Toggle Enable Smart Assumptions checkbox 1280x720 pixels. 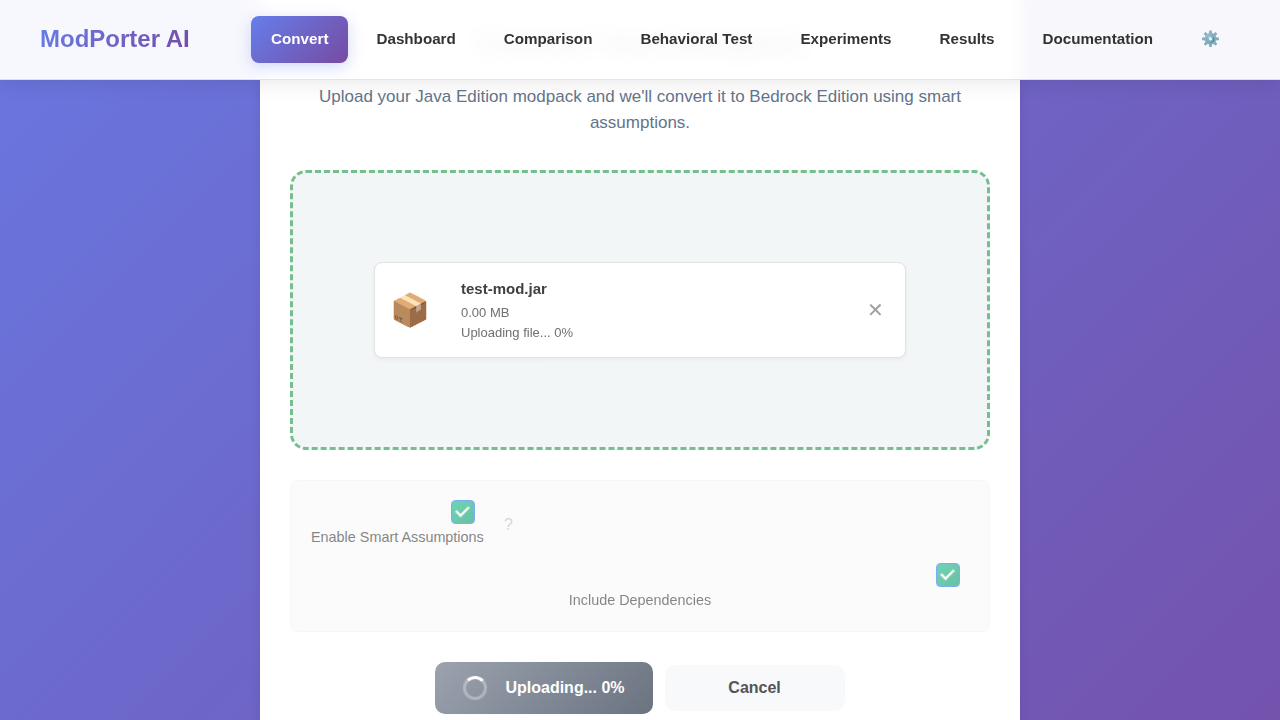462,512
